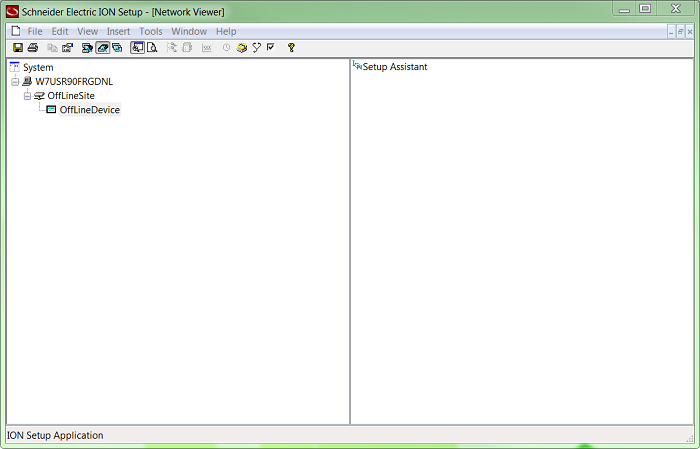Click the device icon beside OffLineDevice
Viewport: 700px width, 449px height.
coord(51,109)
